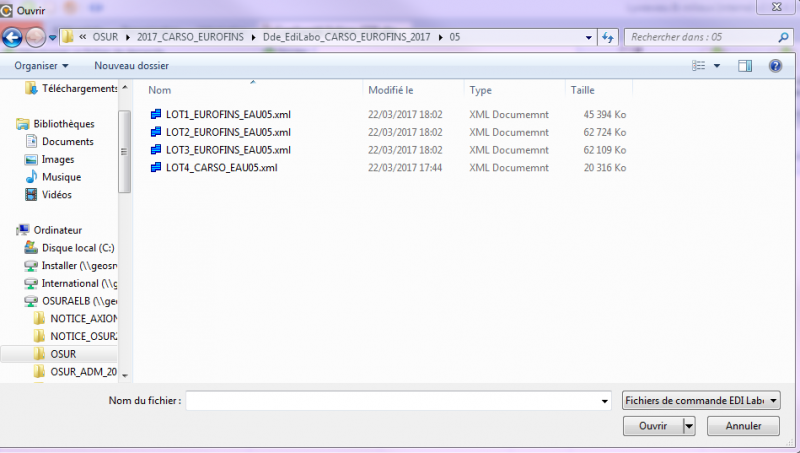Click the blue Back navigation arrow
Screen dimensions: 800x453
point(13,38)
